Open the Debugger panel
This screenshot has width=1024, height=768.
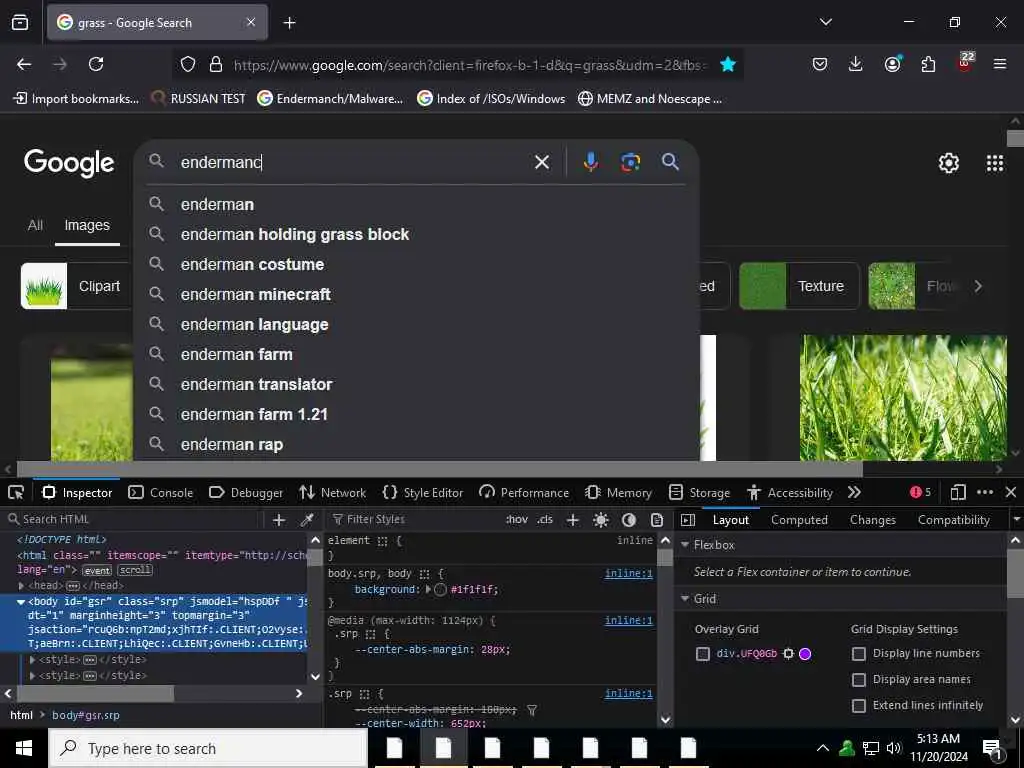click(246, 493)
